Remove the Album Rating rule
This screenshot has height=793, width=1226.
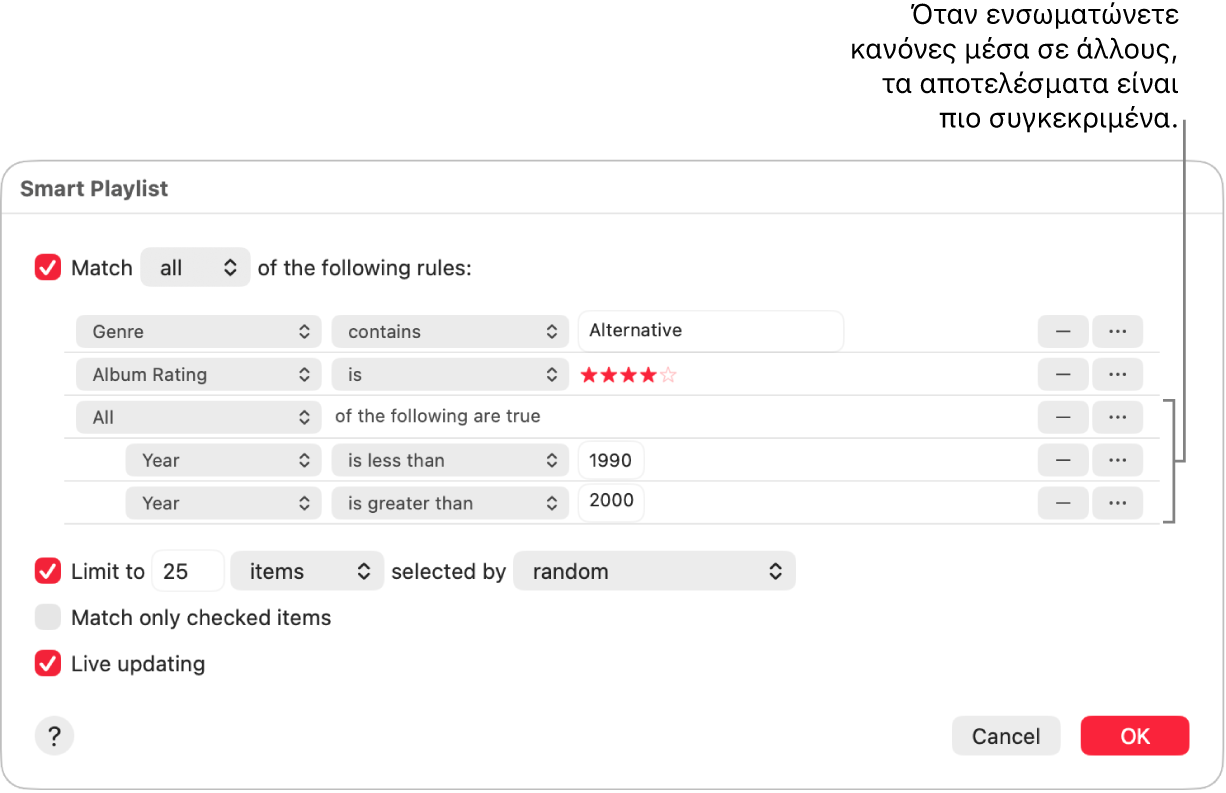click(1063, 374)
